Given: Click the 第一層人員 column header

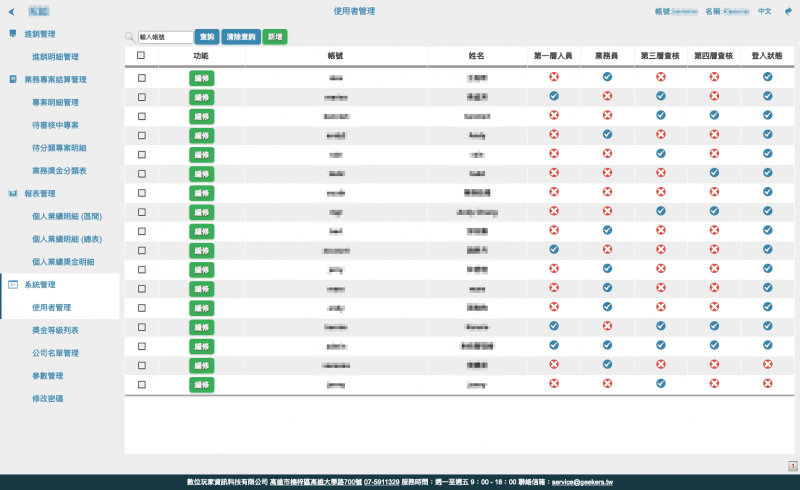Looking at the screenshot, I should click(x=553, y=56).
